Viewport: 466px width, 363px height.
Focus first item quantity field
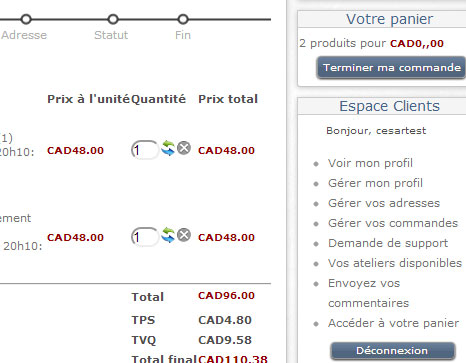[x=145, y=150]
